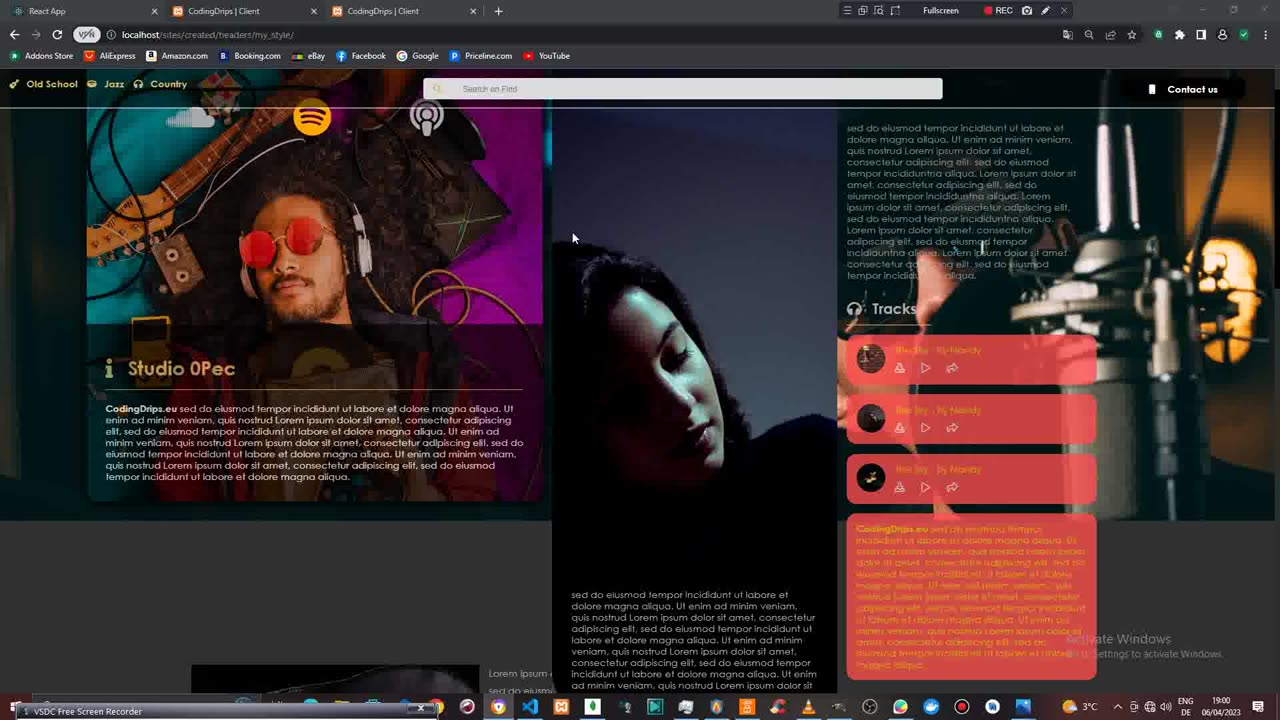This screenshot has height=720, width=1280.
Task: Open the AliExpress bookmark
Action: point(110,56)
